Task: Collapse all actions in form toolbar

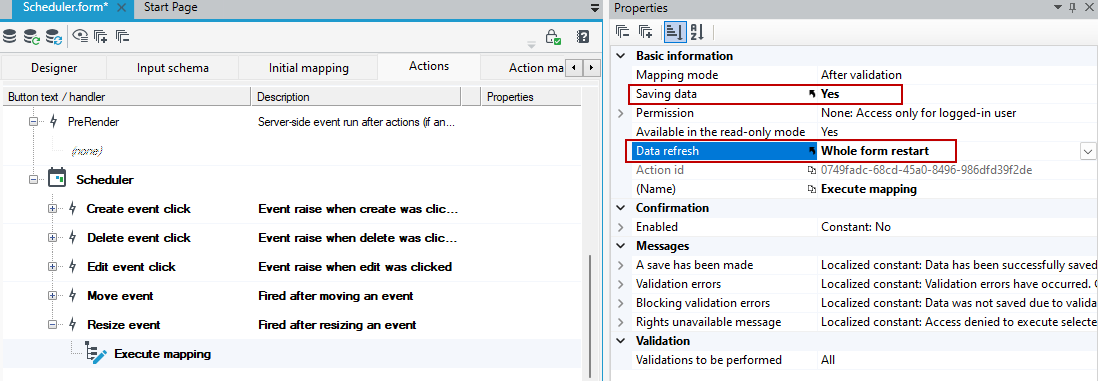Action: (x=122, y=36)
